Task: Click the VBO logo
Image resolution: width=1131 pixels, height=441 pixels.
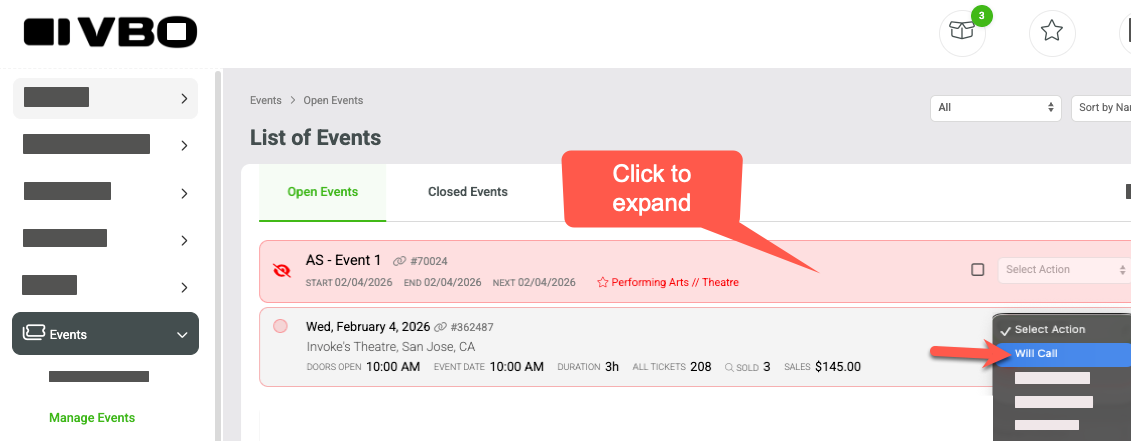Action: (x=110, y=32)
